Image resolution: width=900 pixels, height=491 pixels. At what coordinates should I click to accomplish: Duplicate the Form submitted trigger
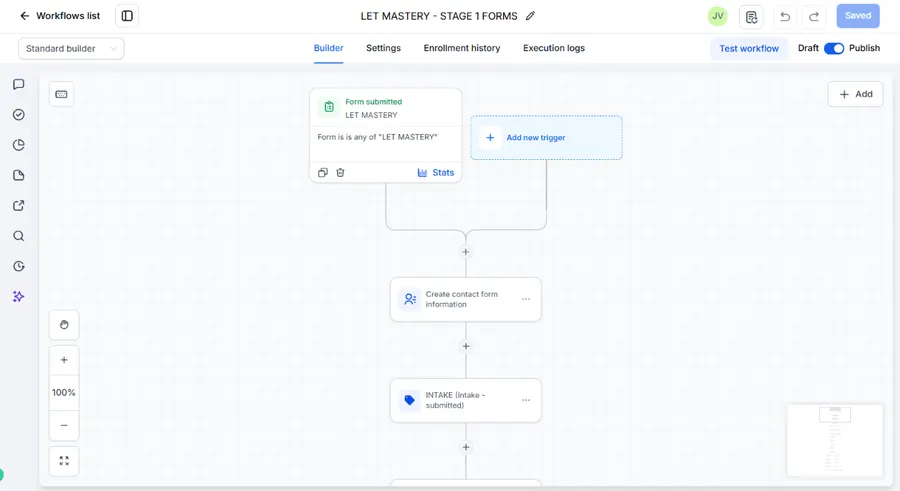(x=323, y=172)
